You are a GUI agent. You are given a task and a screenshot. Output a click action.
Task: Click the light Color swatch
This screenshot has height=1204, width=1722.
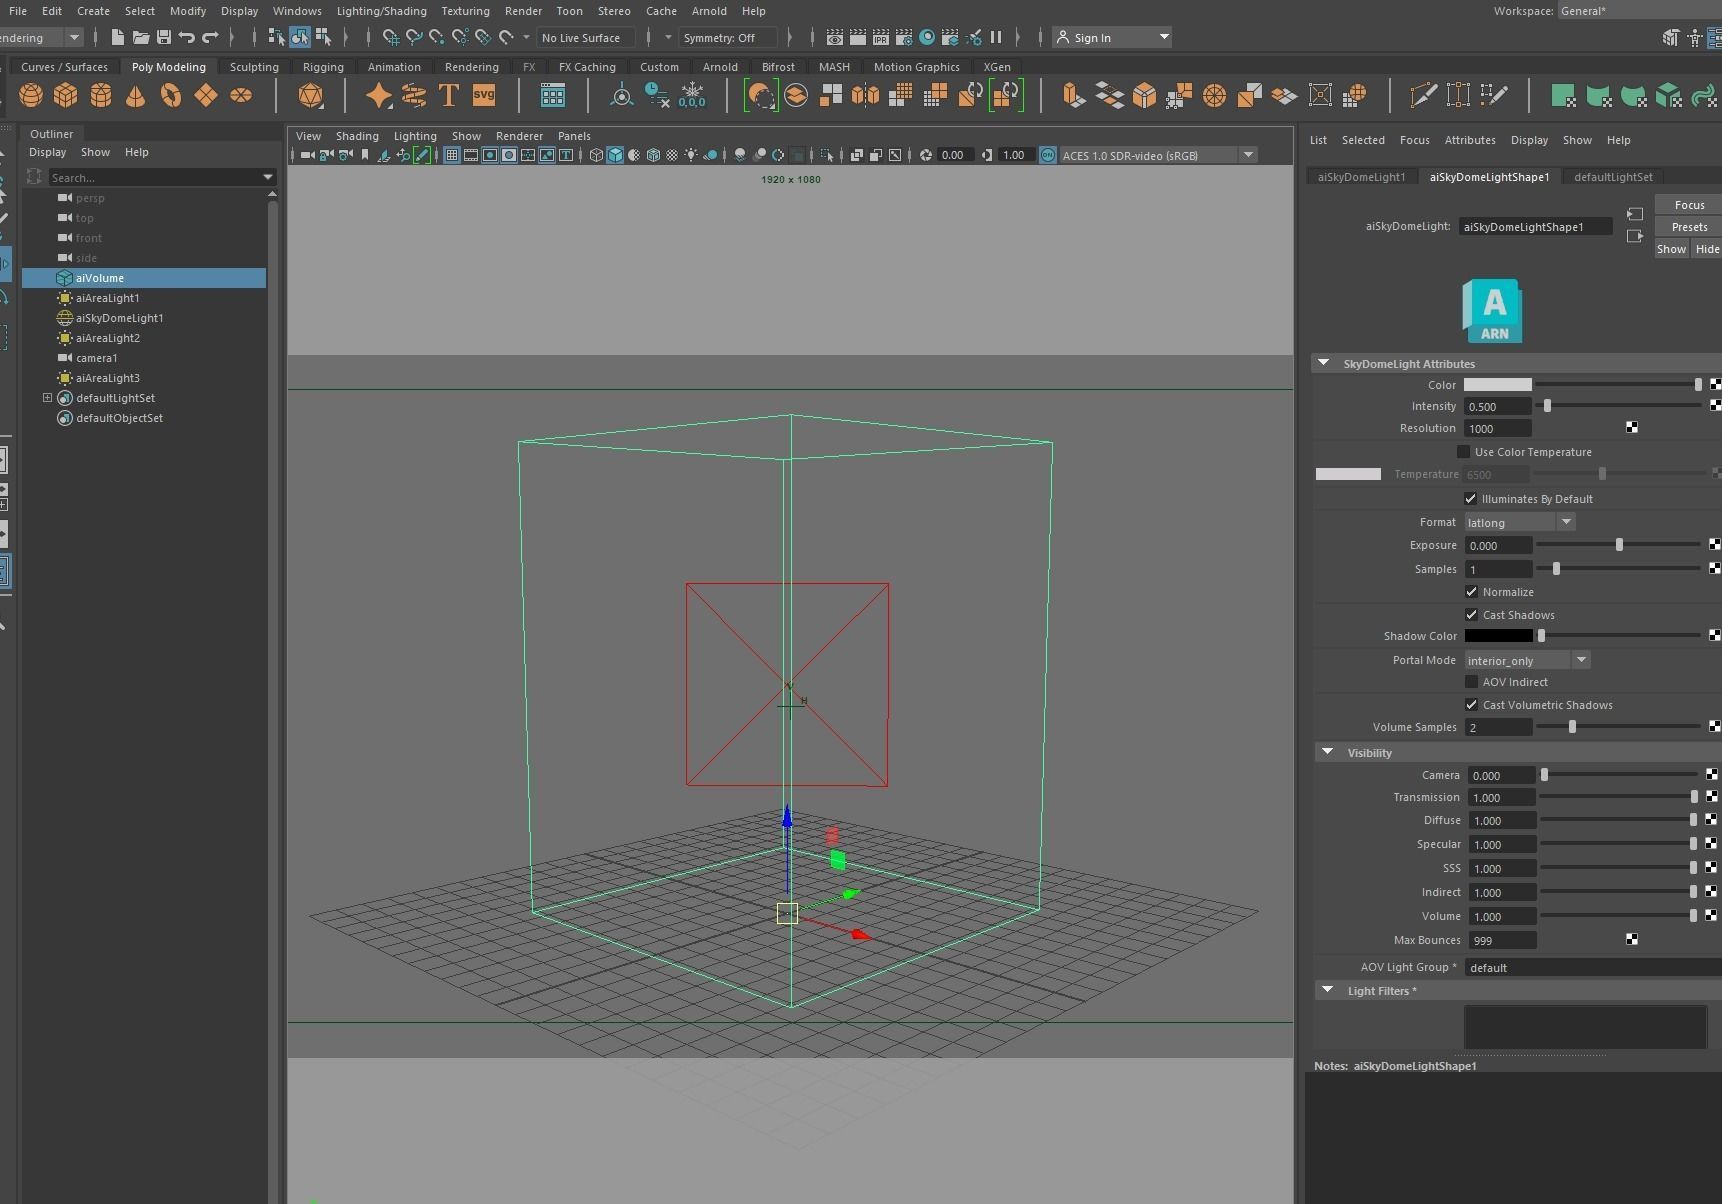(x=1498, y=385)
